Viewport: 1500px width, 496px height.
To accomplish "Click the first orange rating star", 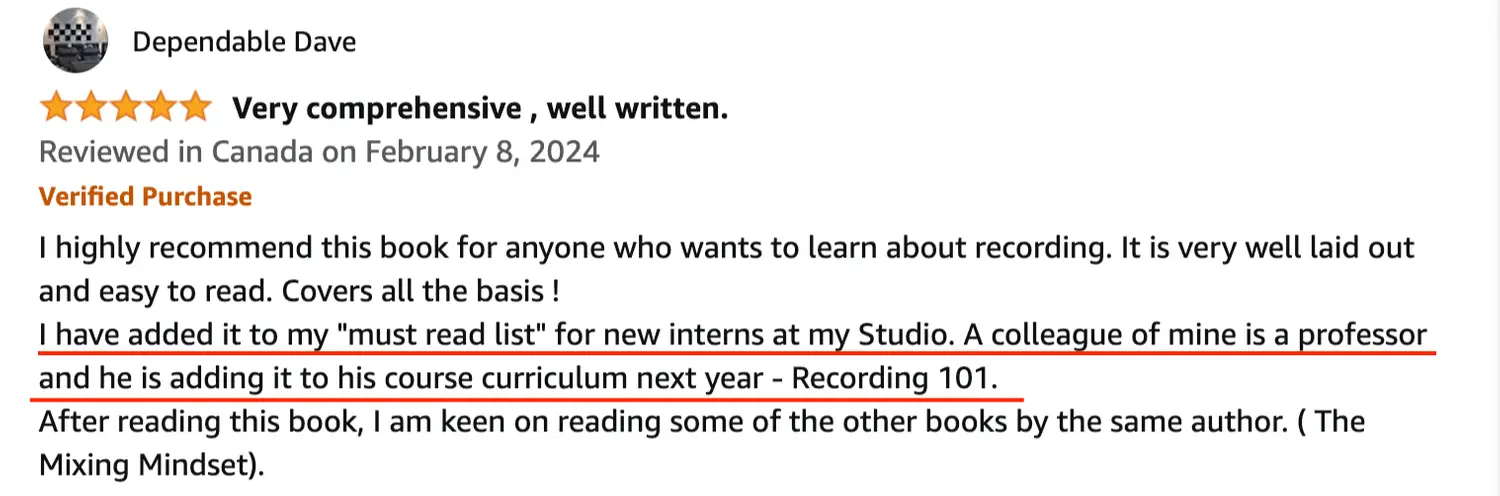I will (56, 107).
